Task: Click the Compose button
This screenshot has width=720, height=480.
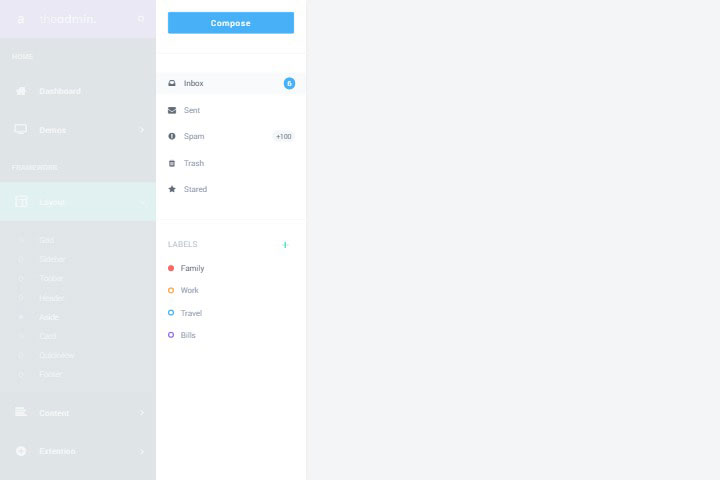Action: (x=231, y=23)
